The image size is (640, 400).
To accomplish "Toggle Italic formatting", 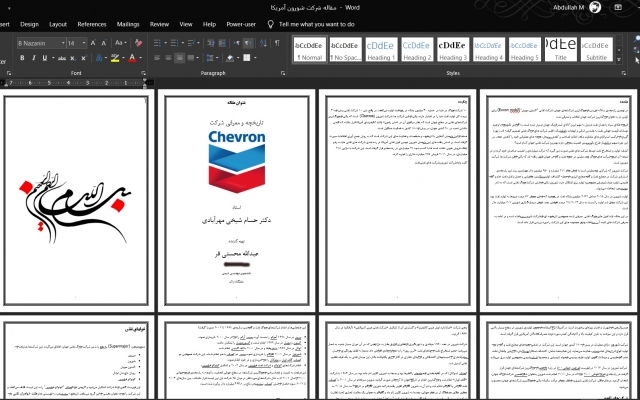I will [x=33, y=58].
